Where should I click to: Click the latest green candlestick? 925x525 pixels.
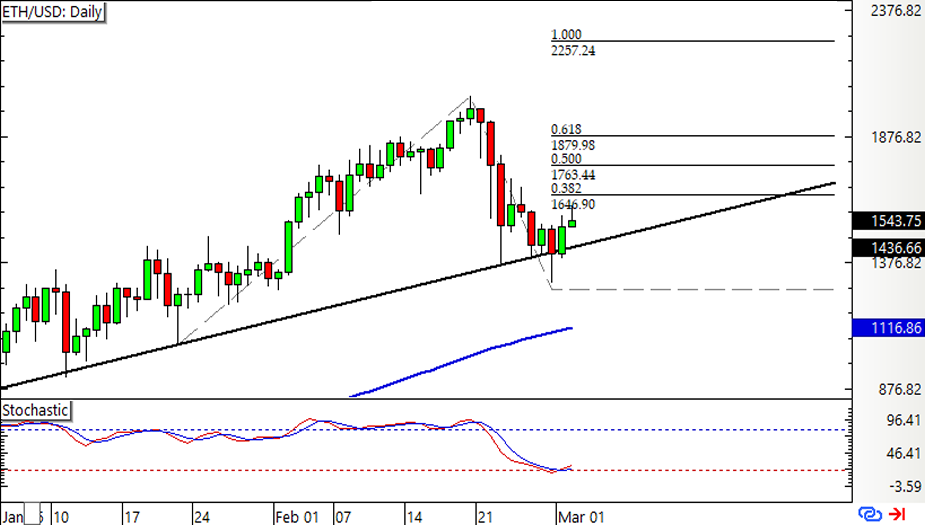click(572, 223)
